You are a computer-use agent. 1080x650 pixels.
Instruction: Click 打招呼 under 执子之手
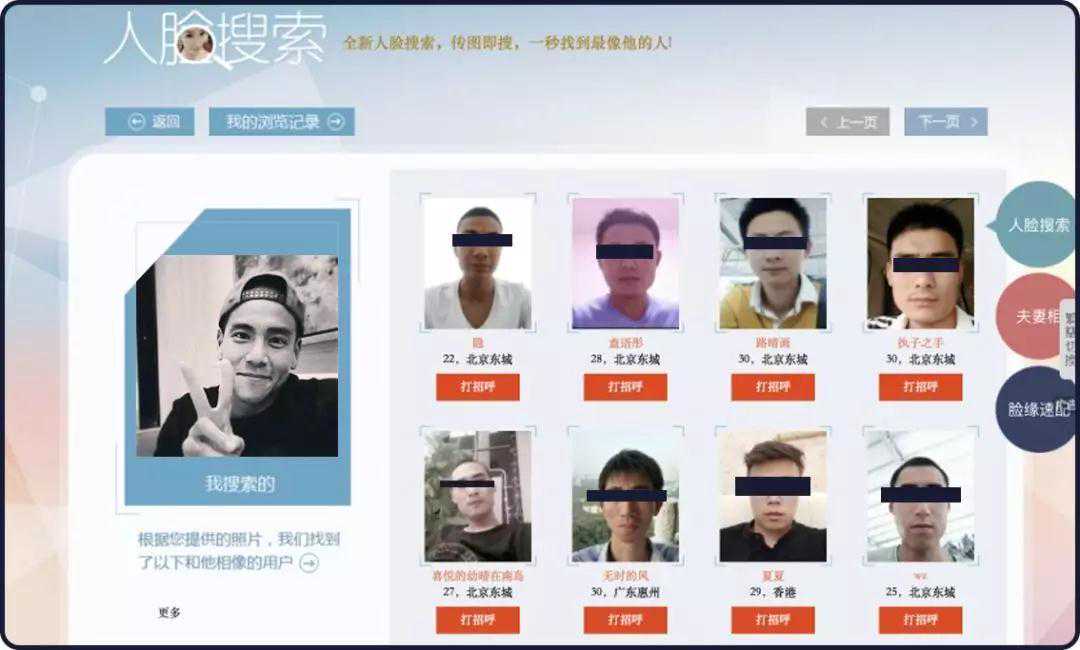920,387
